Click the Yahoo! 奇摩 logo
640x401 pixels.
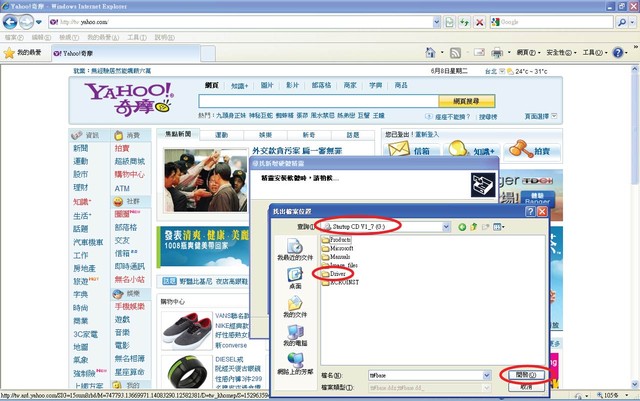129,99
